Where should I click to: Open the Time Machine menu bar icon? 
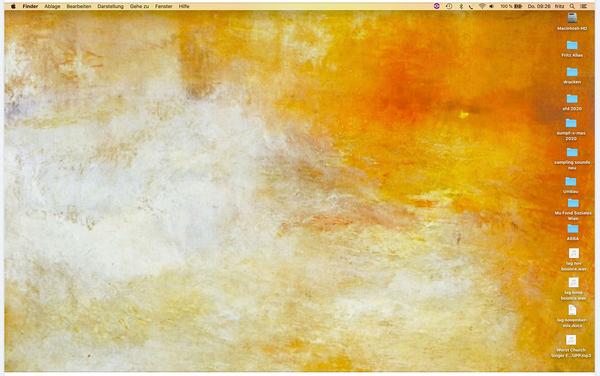point(449,6)
